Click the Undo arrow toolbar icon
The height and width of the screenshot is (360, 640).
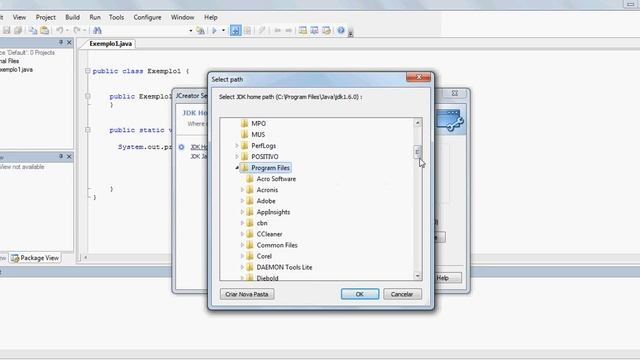click(x=60, y=30)
